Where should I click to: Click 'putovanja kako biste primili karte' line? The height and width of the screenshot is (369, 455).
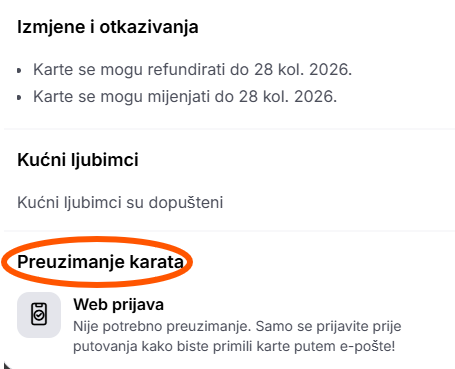(234, 346)
